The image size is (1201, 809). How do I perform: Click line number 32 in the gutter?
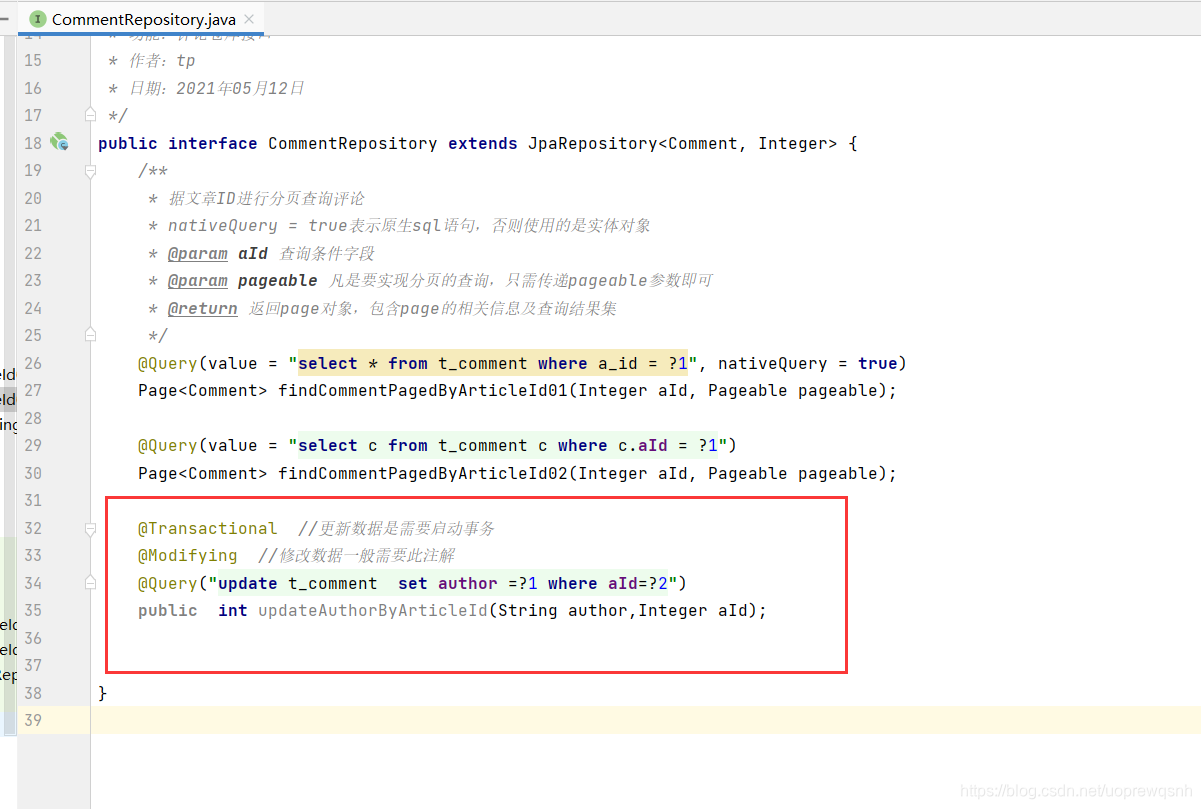(33, 528)
